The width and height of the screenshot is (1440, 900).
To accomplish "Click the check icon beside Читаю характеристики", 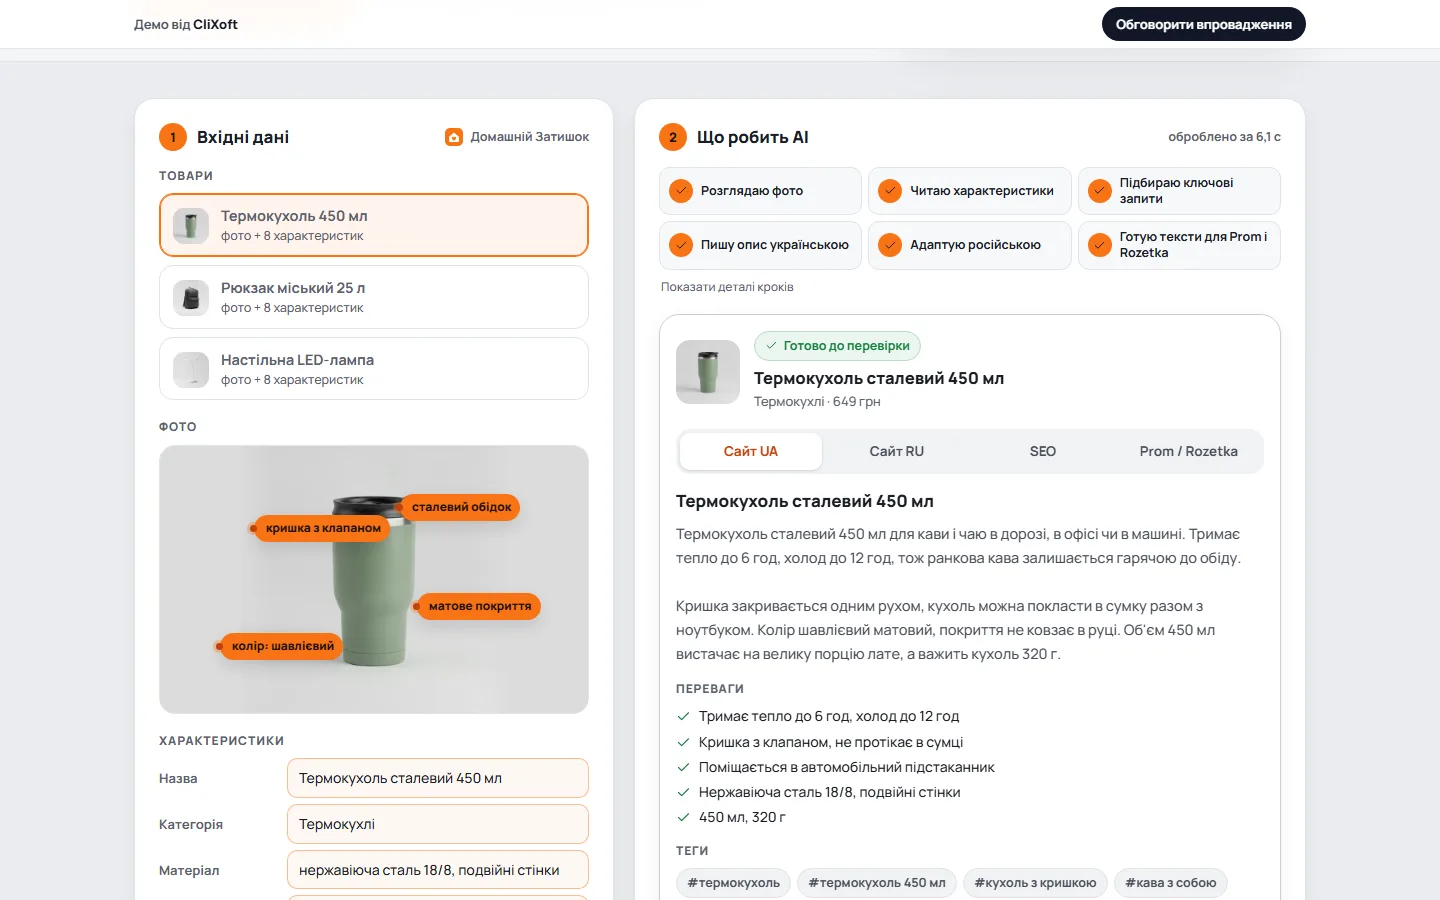I will tap(890, 191).
